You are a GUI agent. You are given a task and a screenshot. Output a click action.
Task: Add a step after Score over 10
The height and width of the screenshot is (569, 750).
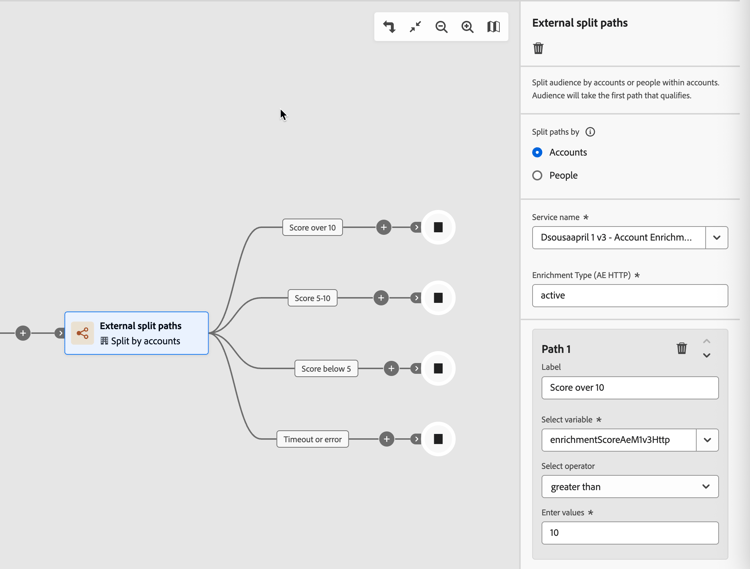pos(383,228)
